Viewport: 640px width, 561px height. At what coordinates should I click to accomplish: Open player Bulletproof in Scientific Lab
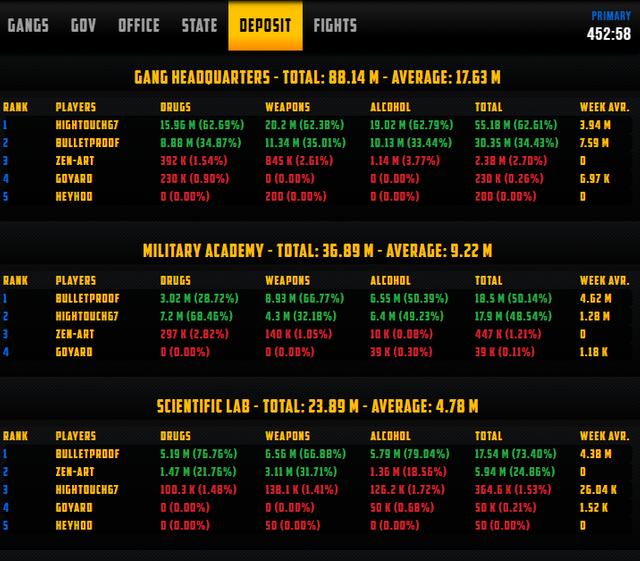tap(88, 454)
